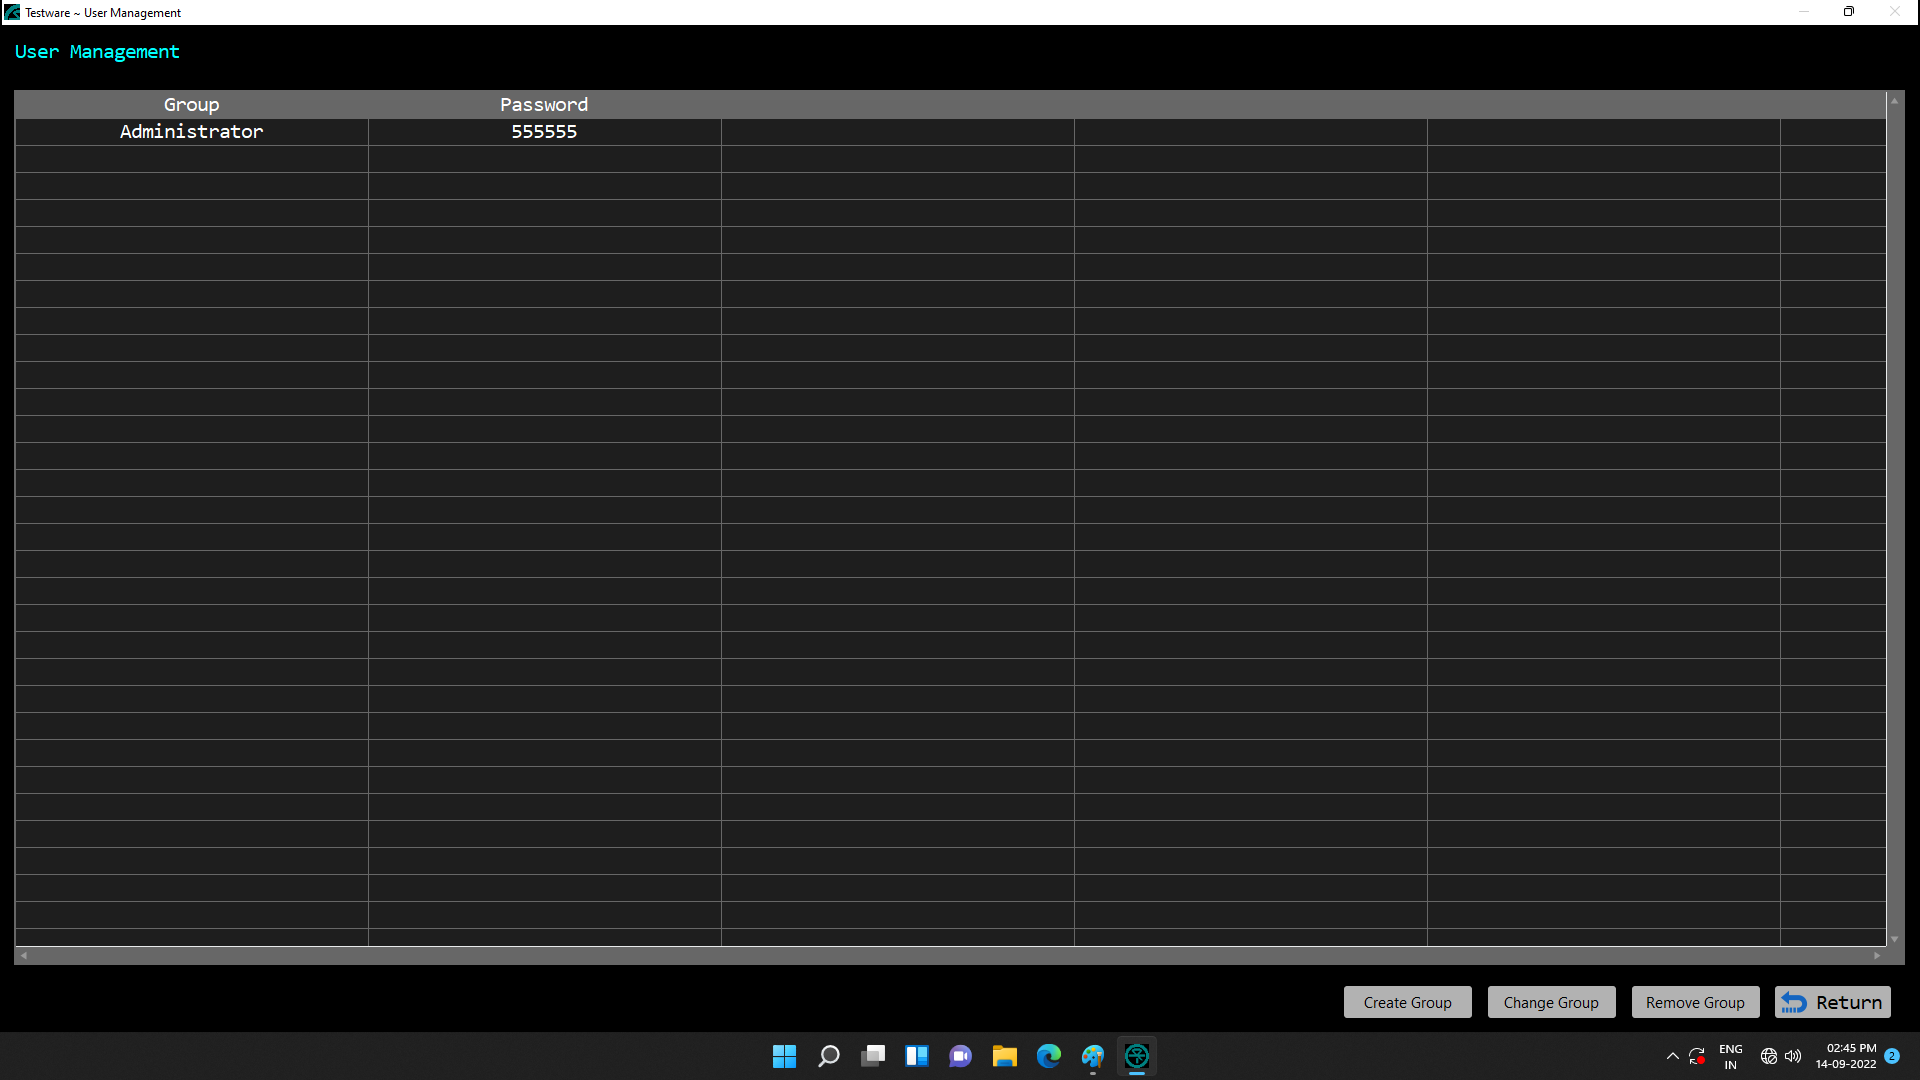The image size is (1920, 1080).
Task: Click the Group column header
Action: point(191,105)
